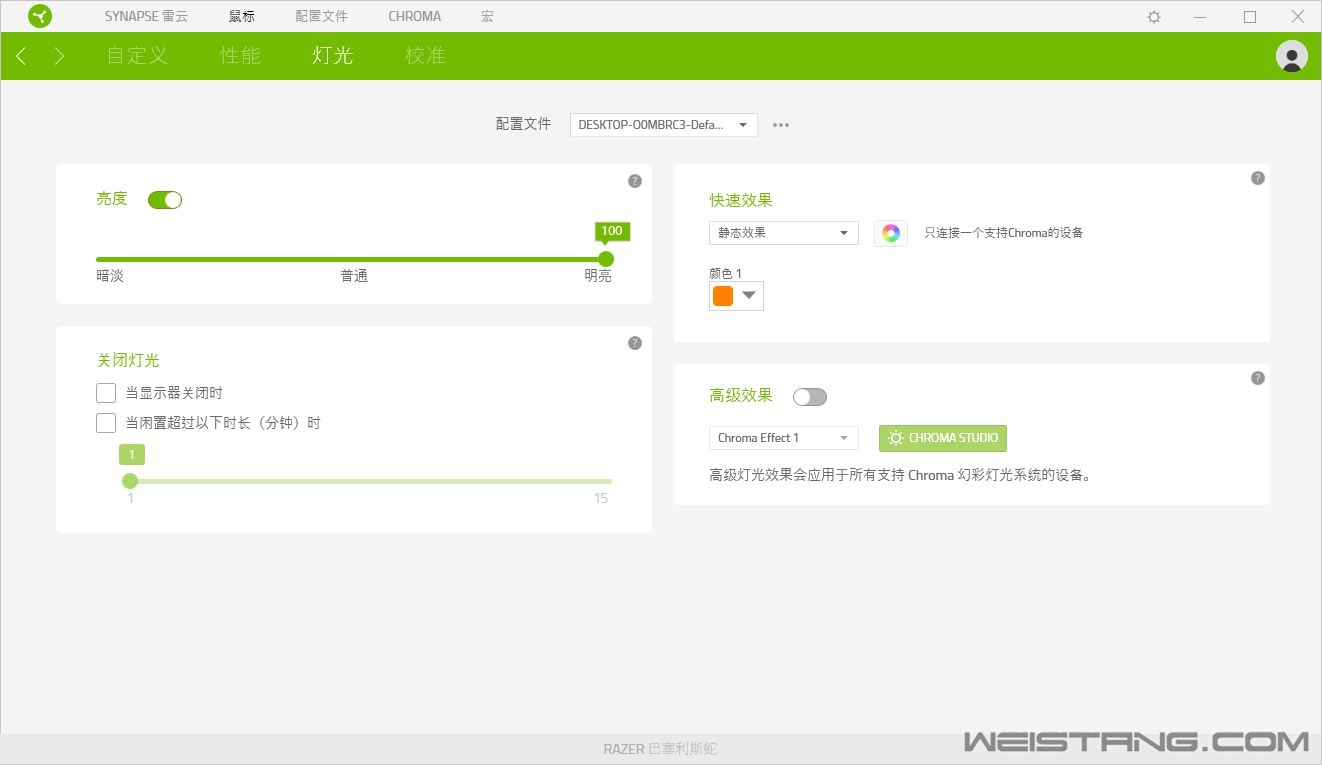
Task: Maximize the Synapse window
Action: 1250,17
